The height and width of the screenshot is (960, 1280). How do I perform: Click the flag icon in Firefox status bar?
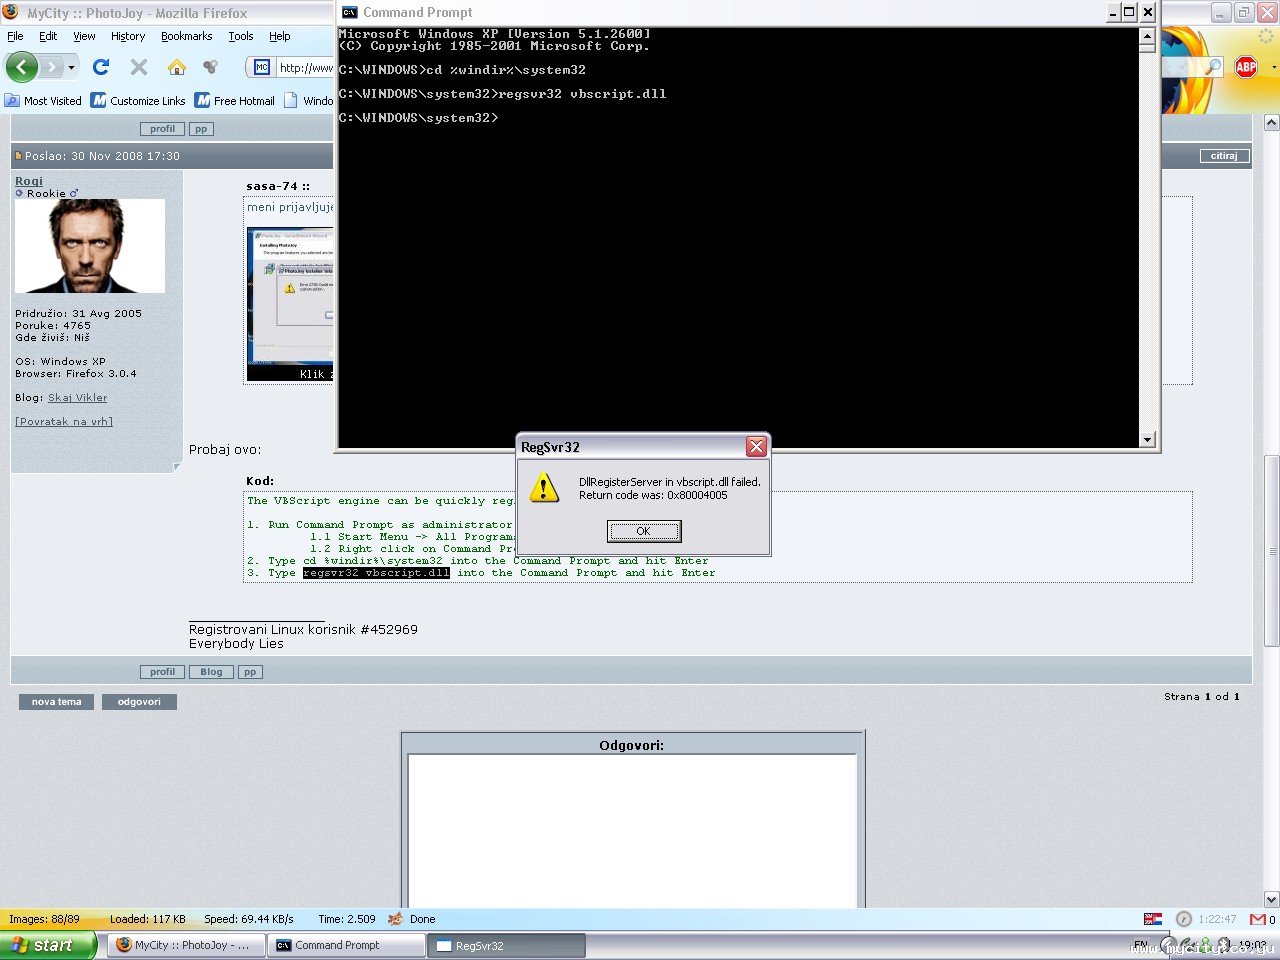[1153, 919]
